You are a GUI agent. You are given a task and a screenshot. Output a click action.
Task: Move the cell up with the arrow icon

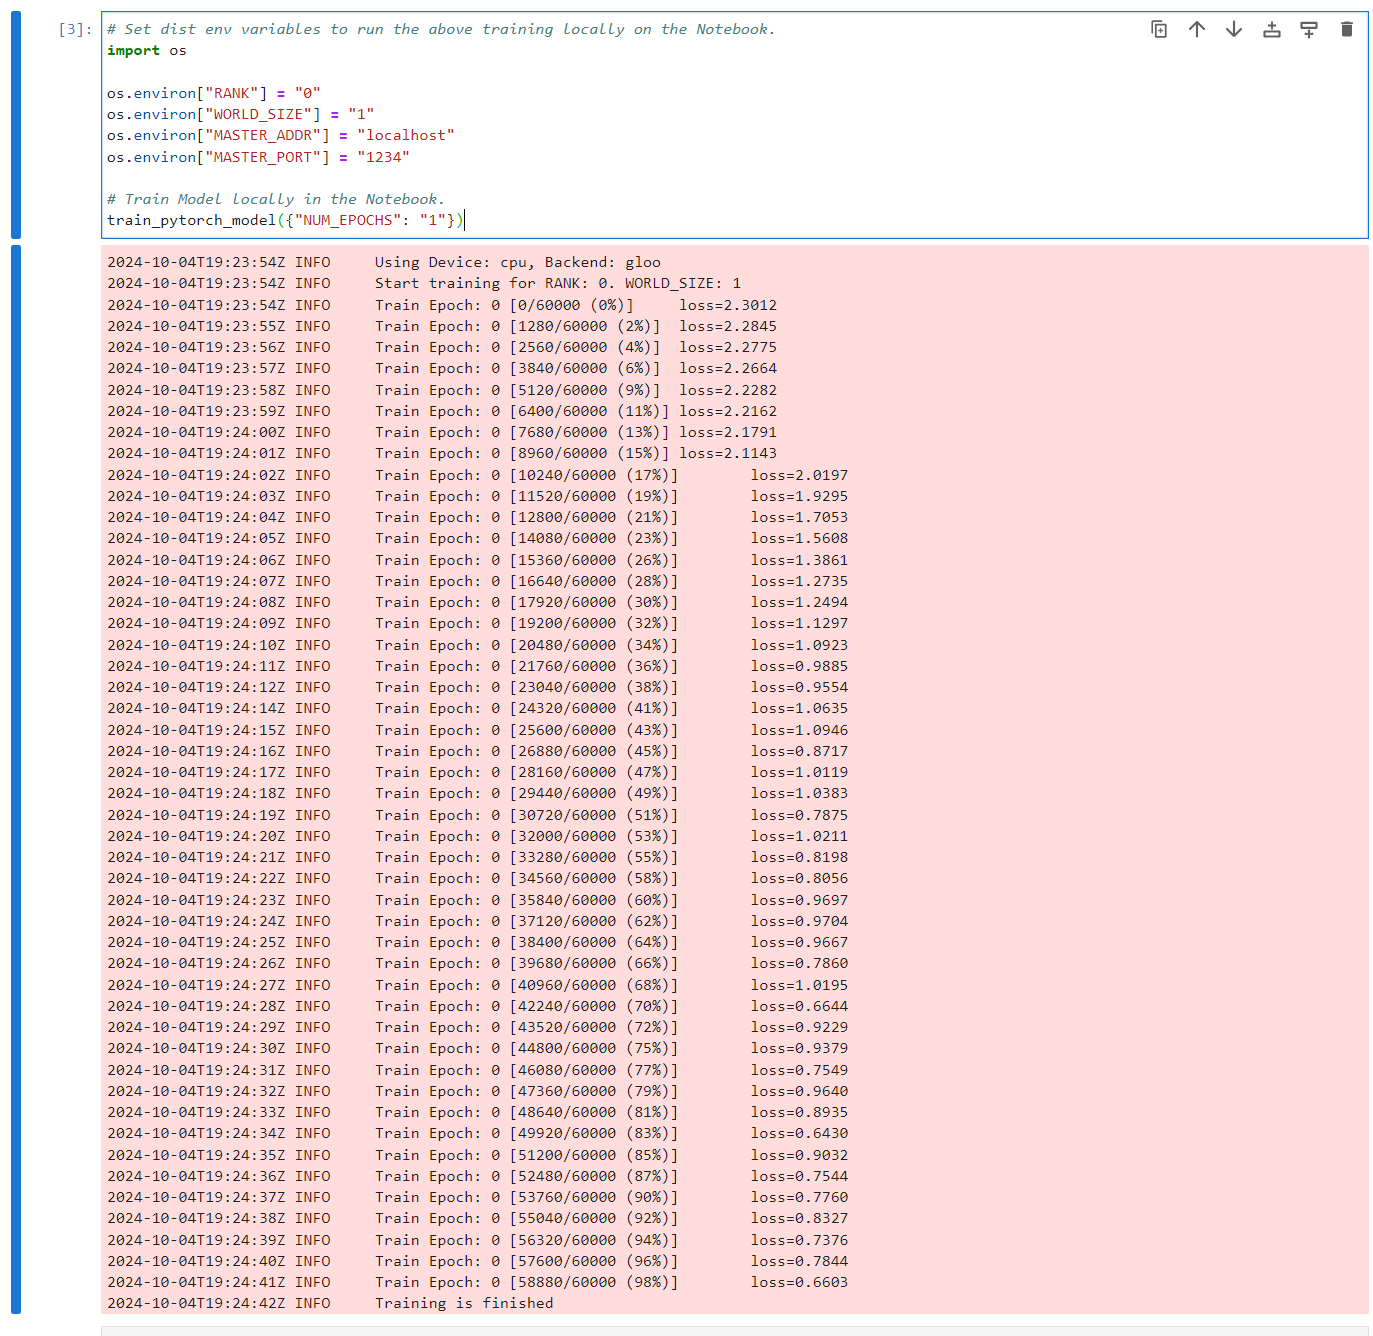(1197, 29)
